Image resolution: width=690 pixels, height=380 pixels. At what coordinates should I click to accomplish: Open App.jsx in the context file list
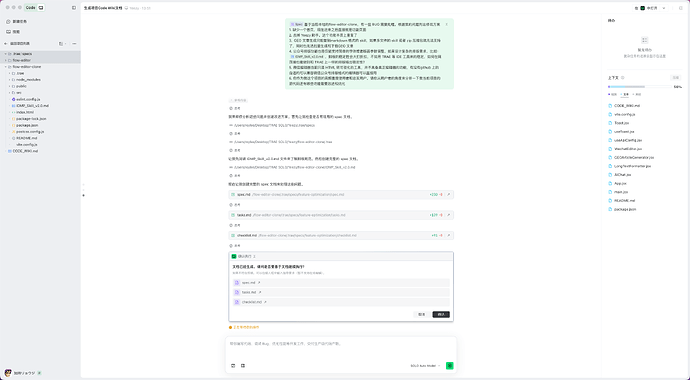pyautogui.click(x=617, y=183)
